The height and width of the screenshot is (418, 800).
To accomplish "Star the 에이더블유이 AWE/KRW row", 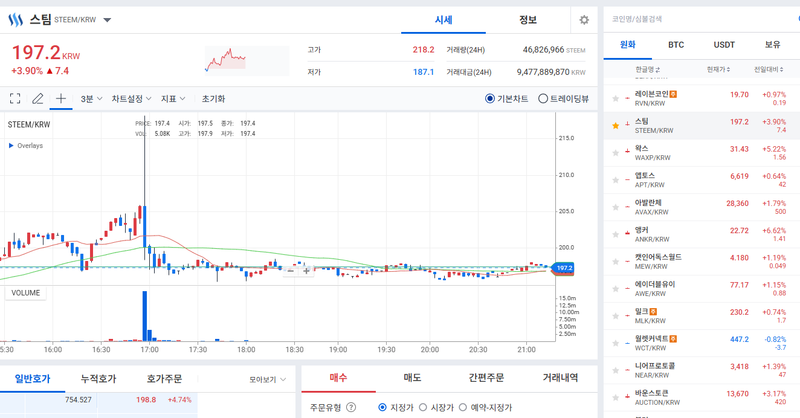I will click(615, 288).
